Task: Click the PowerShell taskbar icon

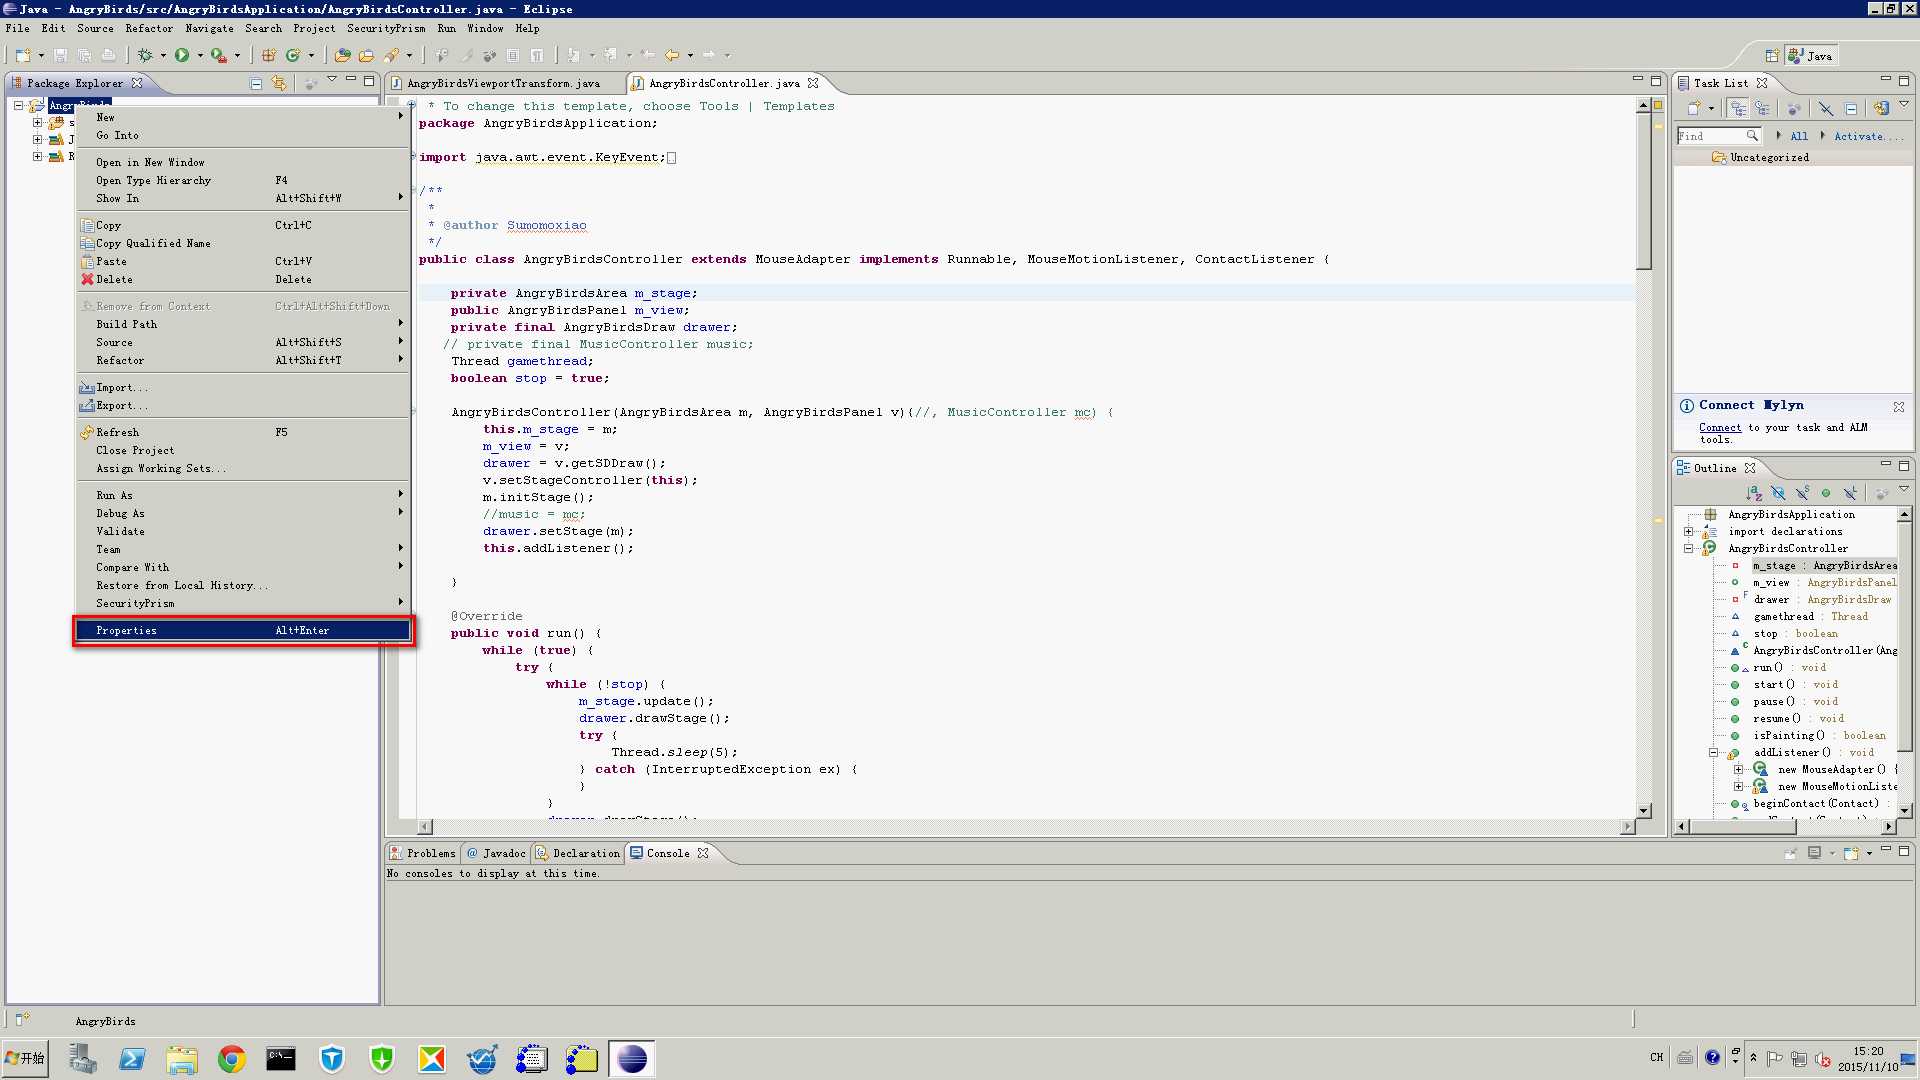Action: (x=132, y=1058)
